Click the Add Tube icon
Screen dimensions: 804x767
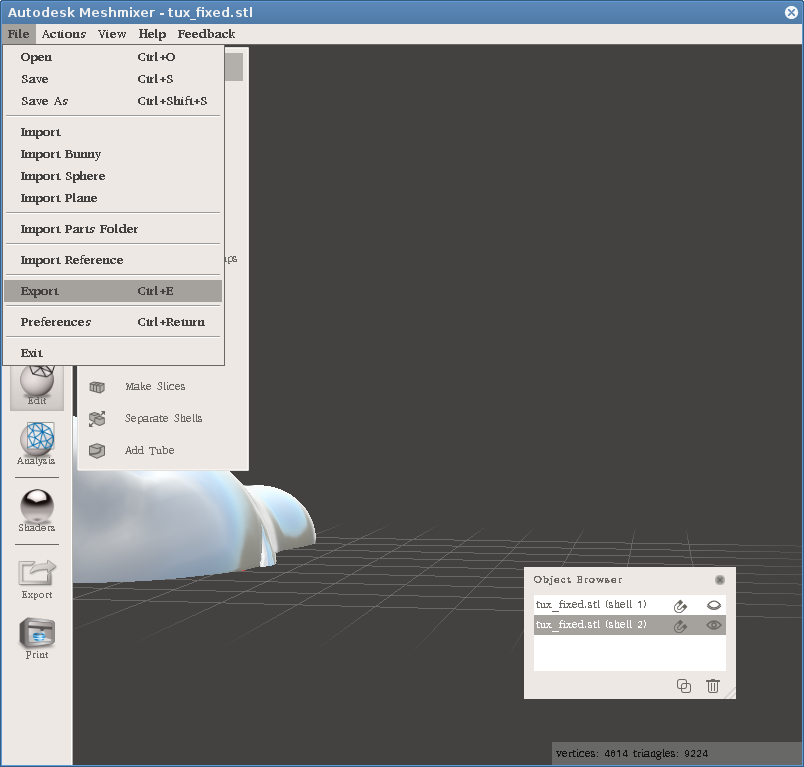click(x=97, y=450)
